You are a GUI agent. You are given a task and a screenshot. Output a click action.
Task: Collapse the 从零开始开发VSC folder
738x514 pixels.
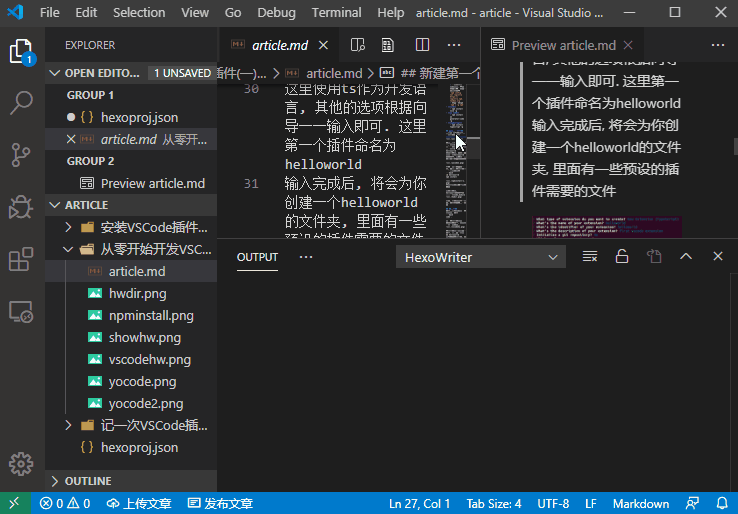point(131,249)
